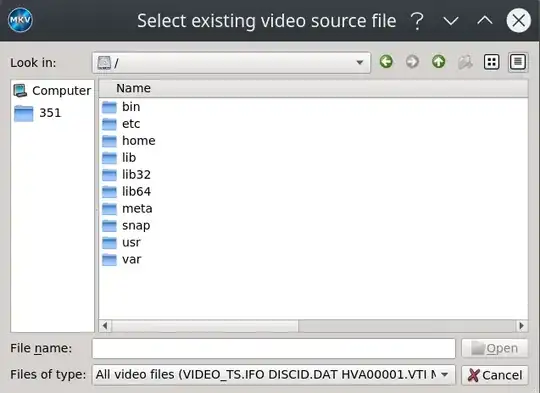Click the horizontal scrollbar thumb
Viewport: 540px width, 393px height.
point(205,325)
